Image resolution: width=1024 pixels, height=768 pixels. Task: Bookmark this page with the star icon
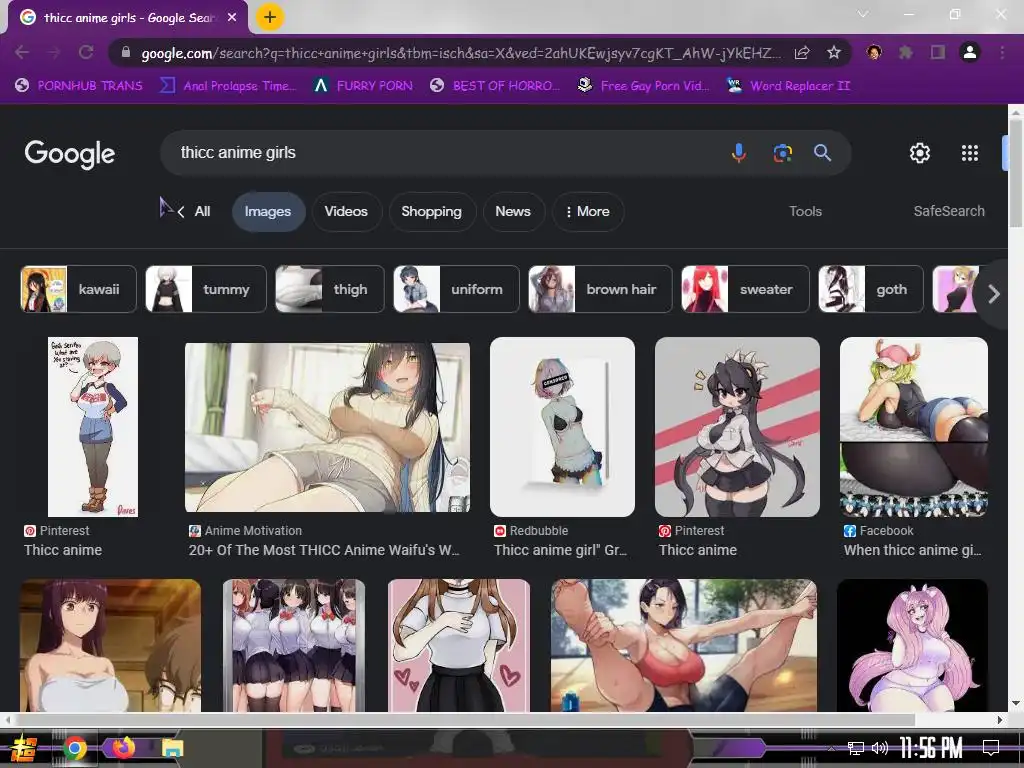click(x=833, y=52)
